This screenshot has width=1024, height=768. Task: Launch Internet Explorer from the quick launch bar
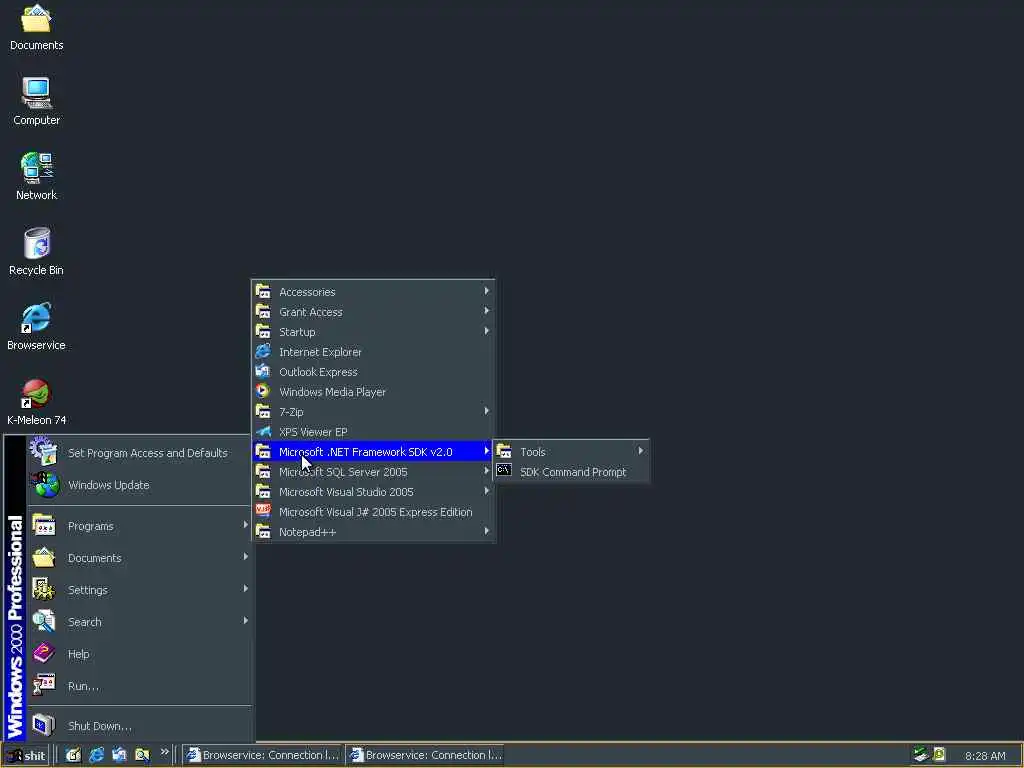pyautogui.click(x=97, y=755)
